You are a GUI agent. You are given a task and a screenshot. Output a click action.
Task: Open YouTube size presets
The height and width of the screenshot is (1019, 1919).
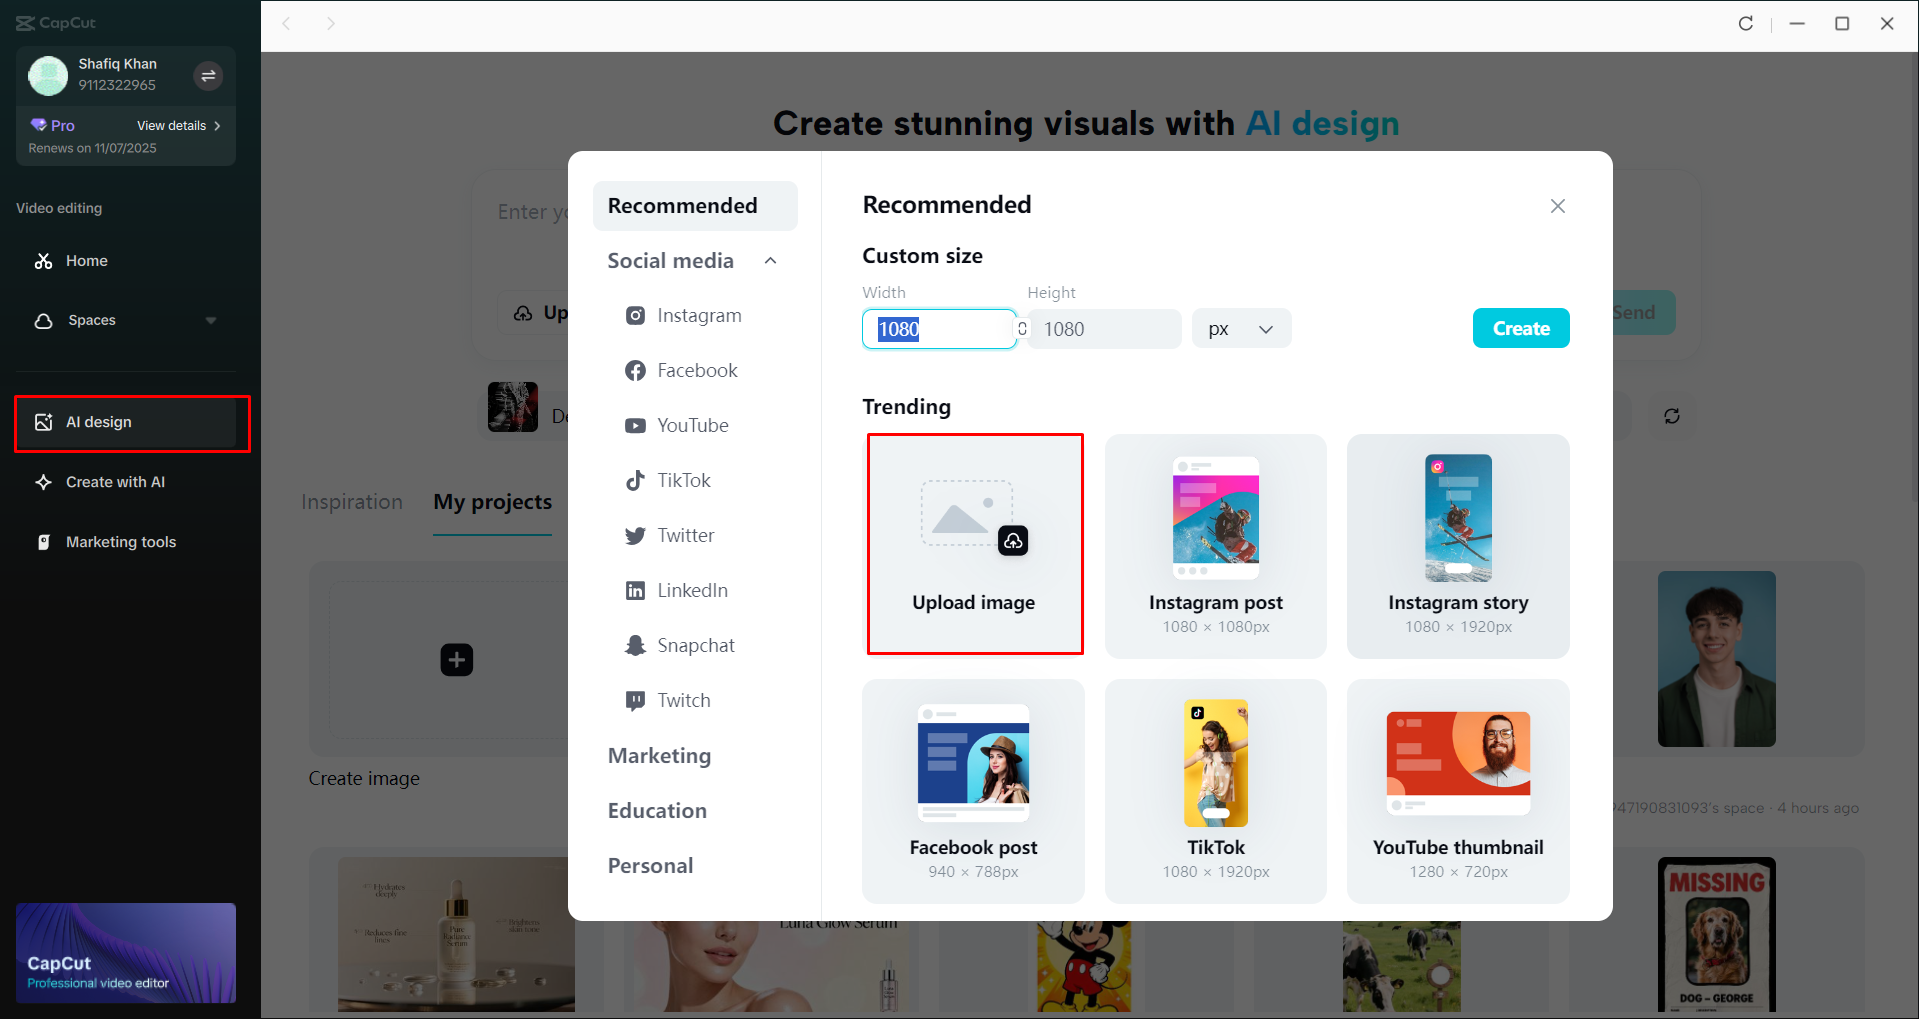click(691, 425)
